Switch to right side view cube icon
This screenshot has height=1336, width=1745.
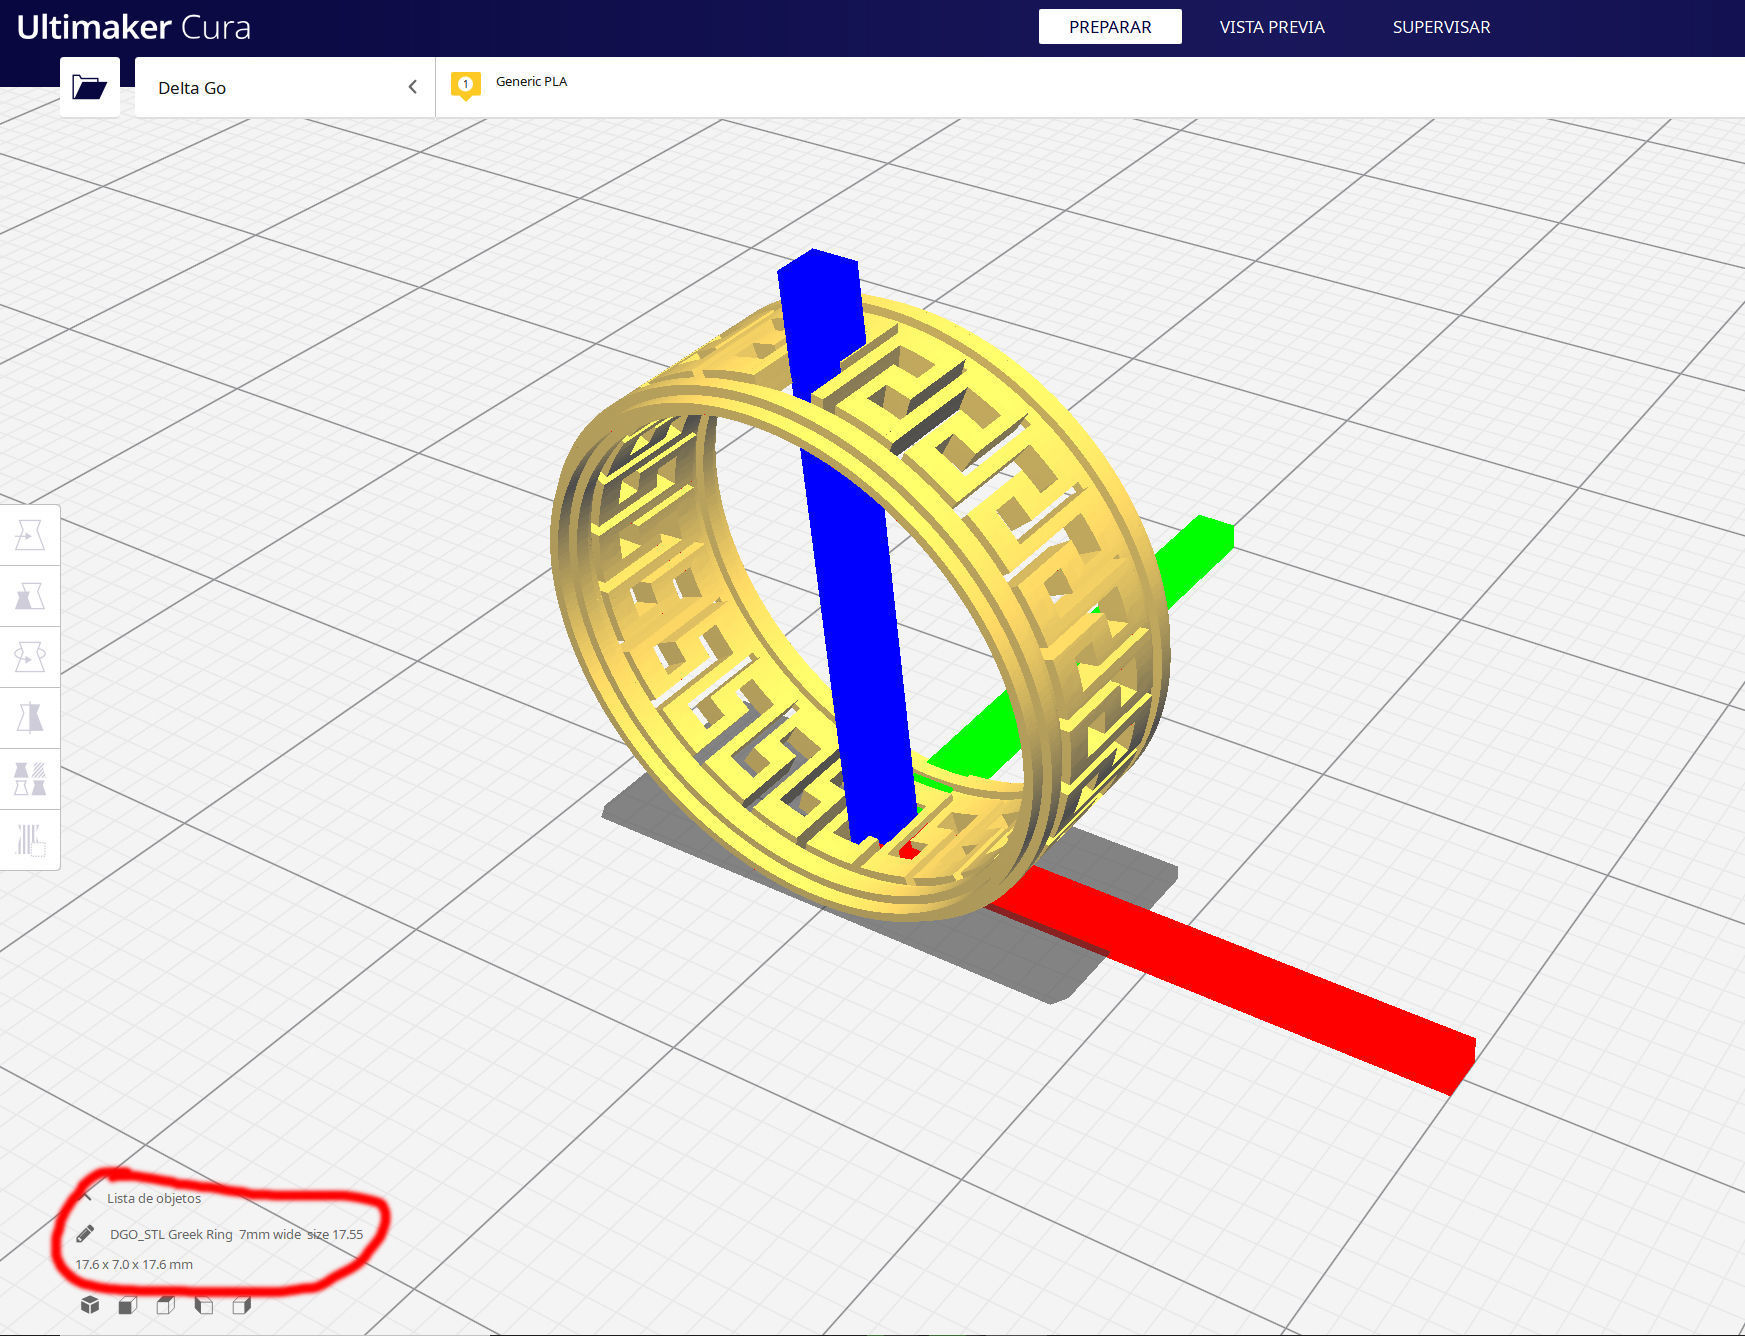[242, 1305]
